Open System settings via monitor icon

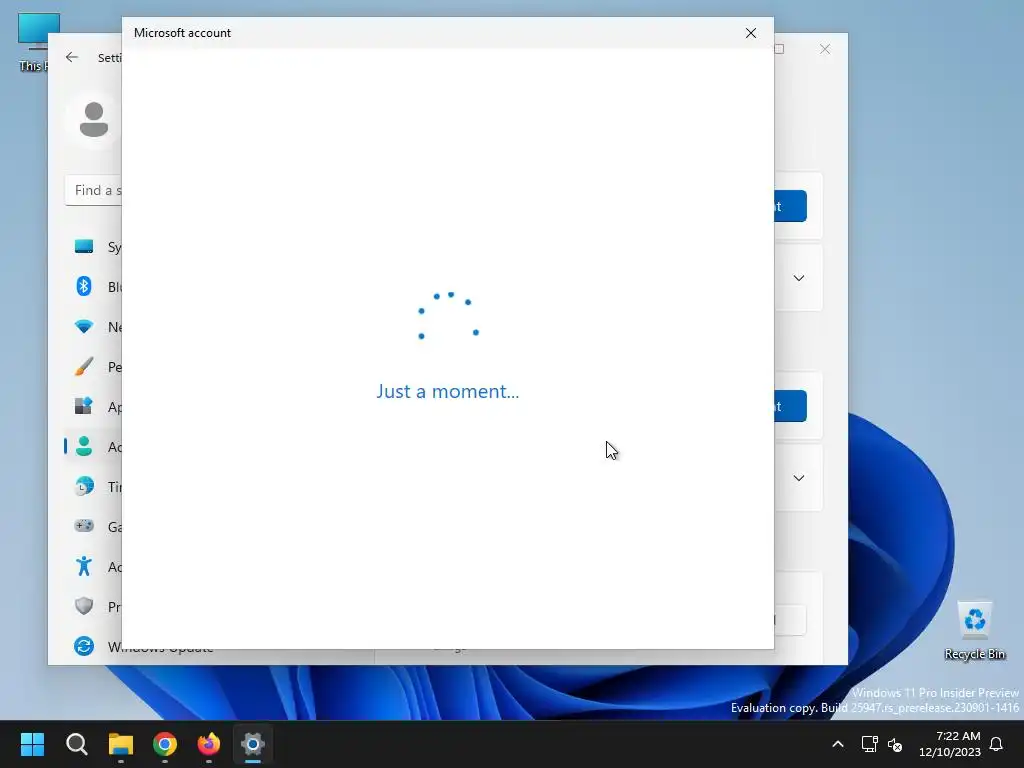[84, 247]
